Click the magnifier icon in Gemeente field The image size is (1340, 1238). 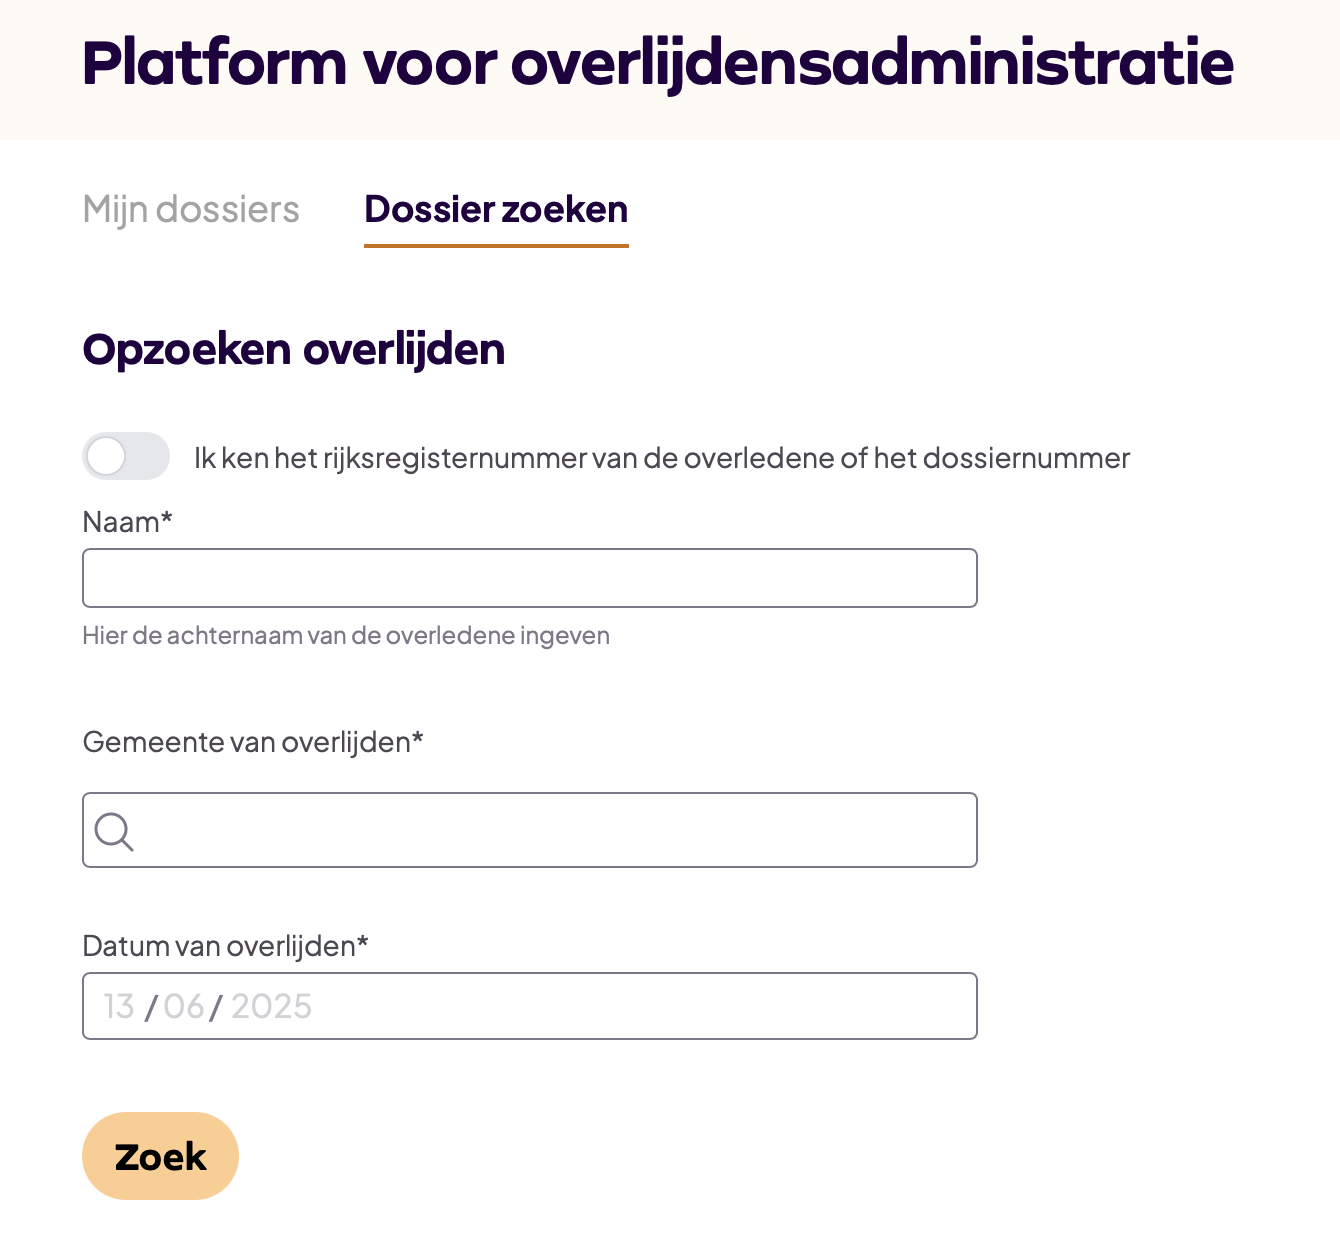114,831
